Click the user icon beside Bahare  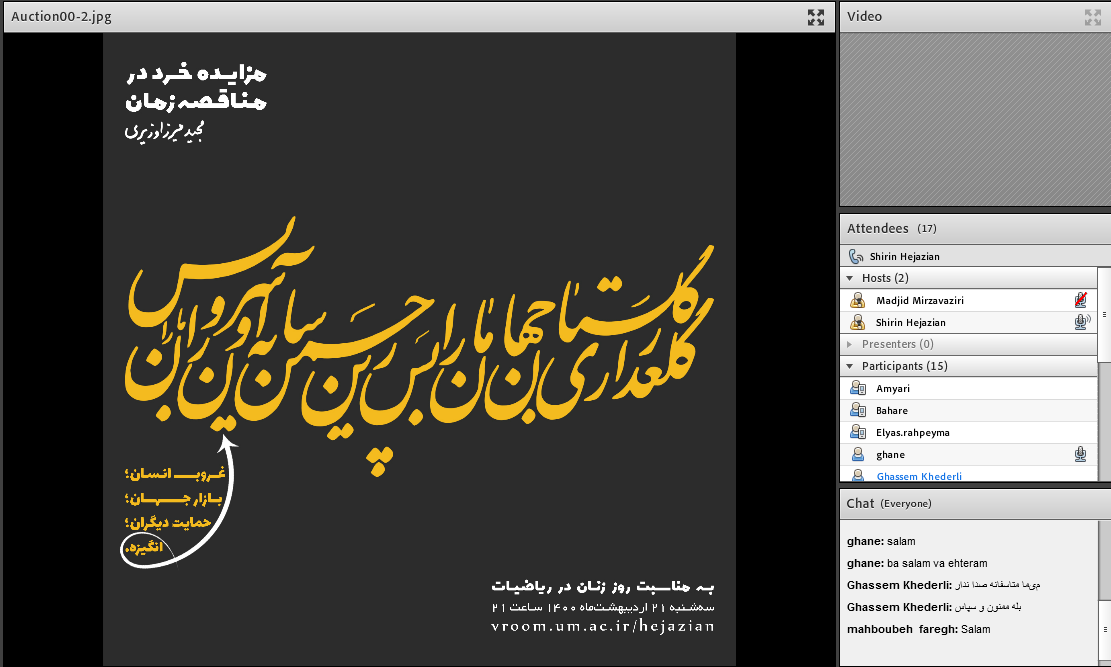857,411
